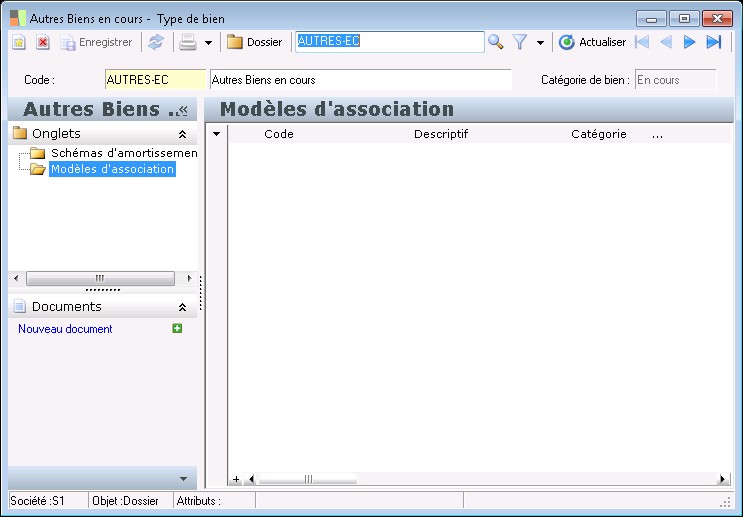This screenshot has width=743, height=517.
Task: Click the Descriptif column header
Action: [x=441, y=134]
